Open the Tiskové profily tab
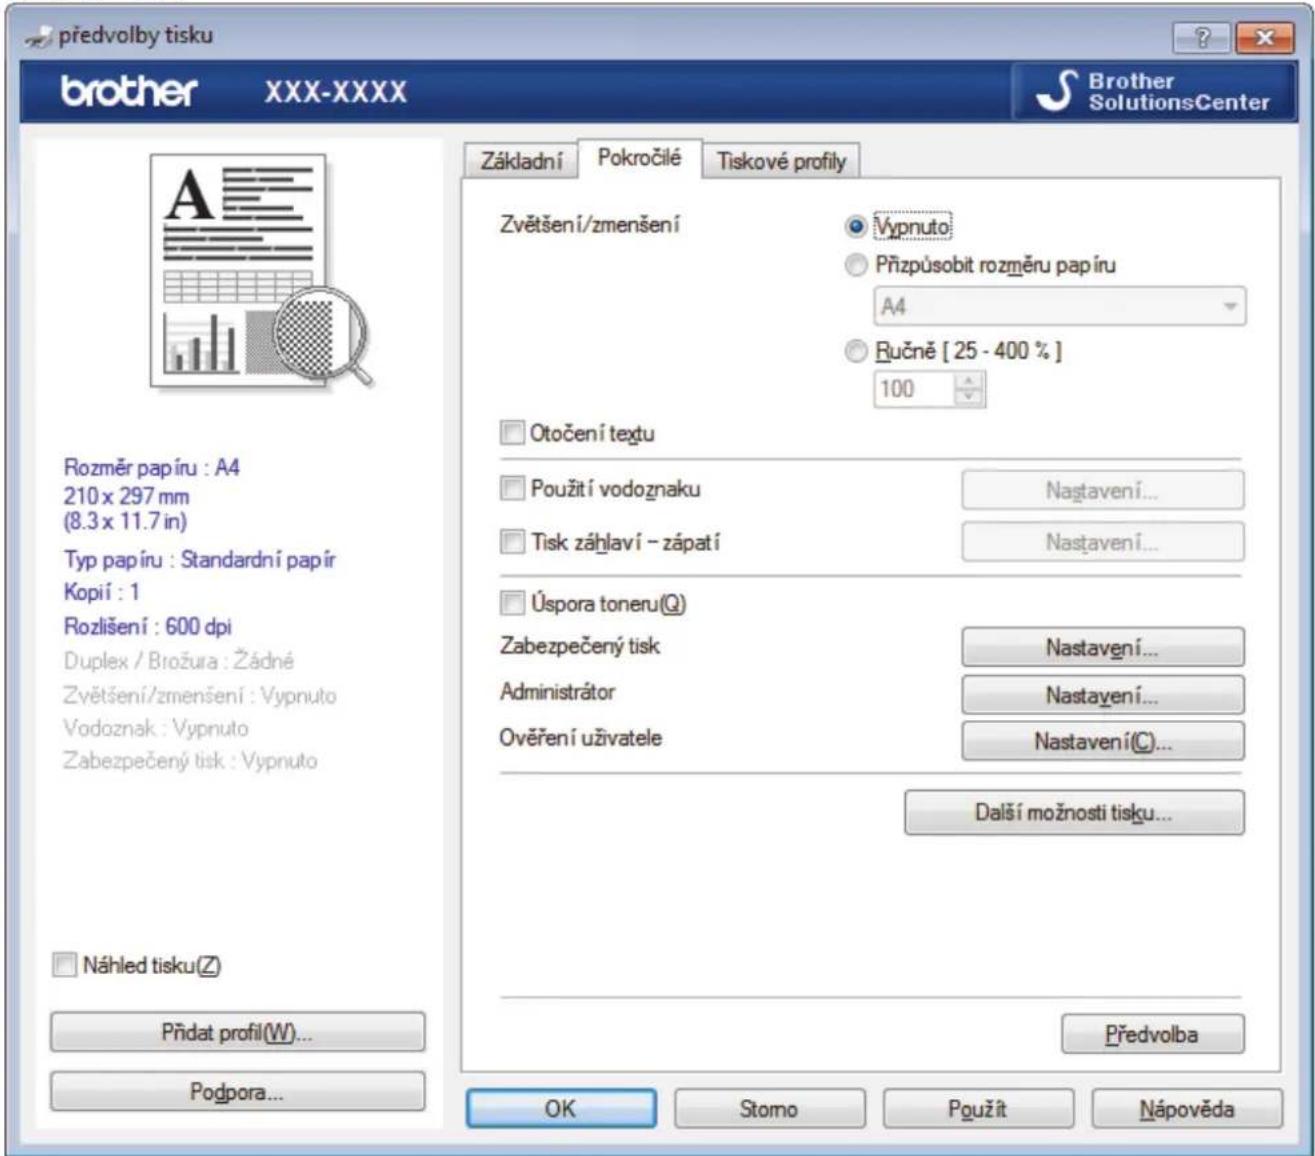The width and height of the screenshot is (1315, 1156). [x=781, y=161]
